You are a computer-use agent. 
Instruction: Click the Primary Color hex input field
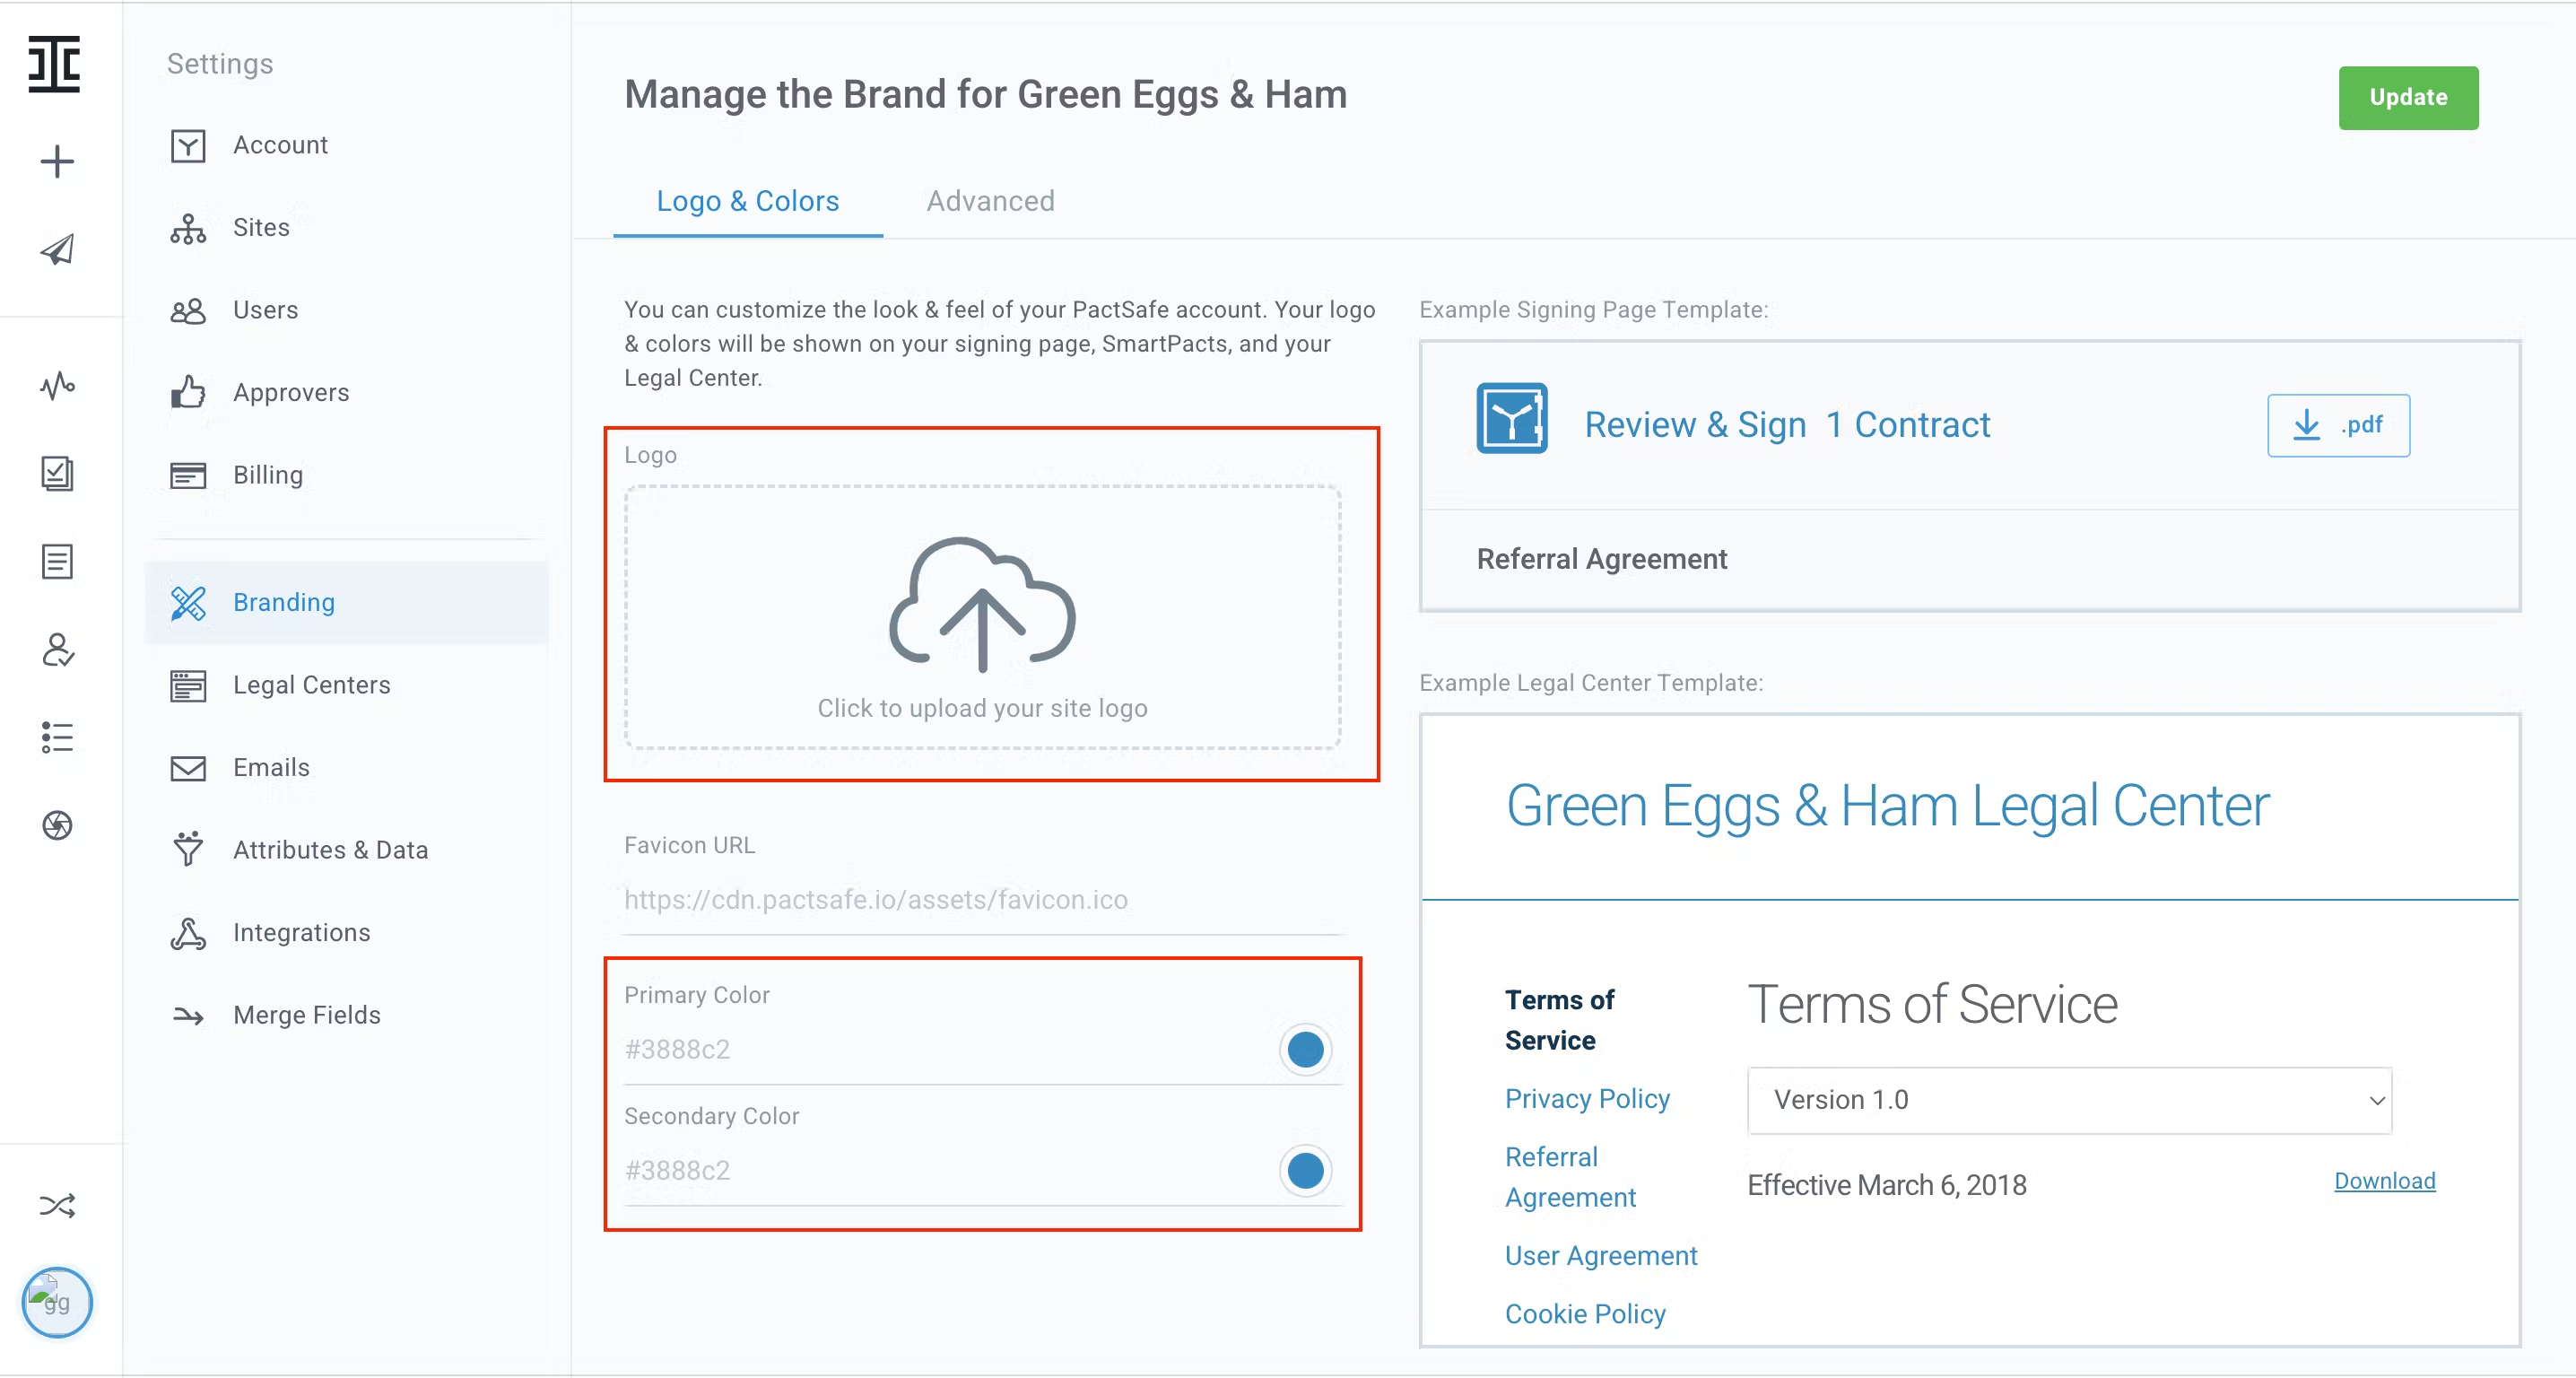(945, 1050)
